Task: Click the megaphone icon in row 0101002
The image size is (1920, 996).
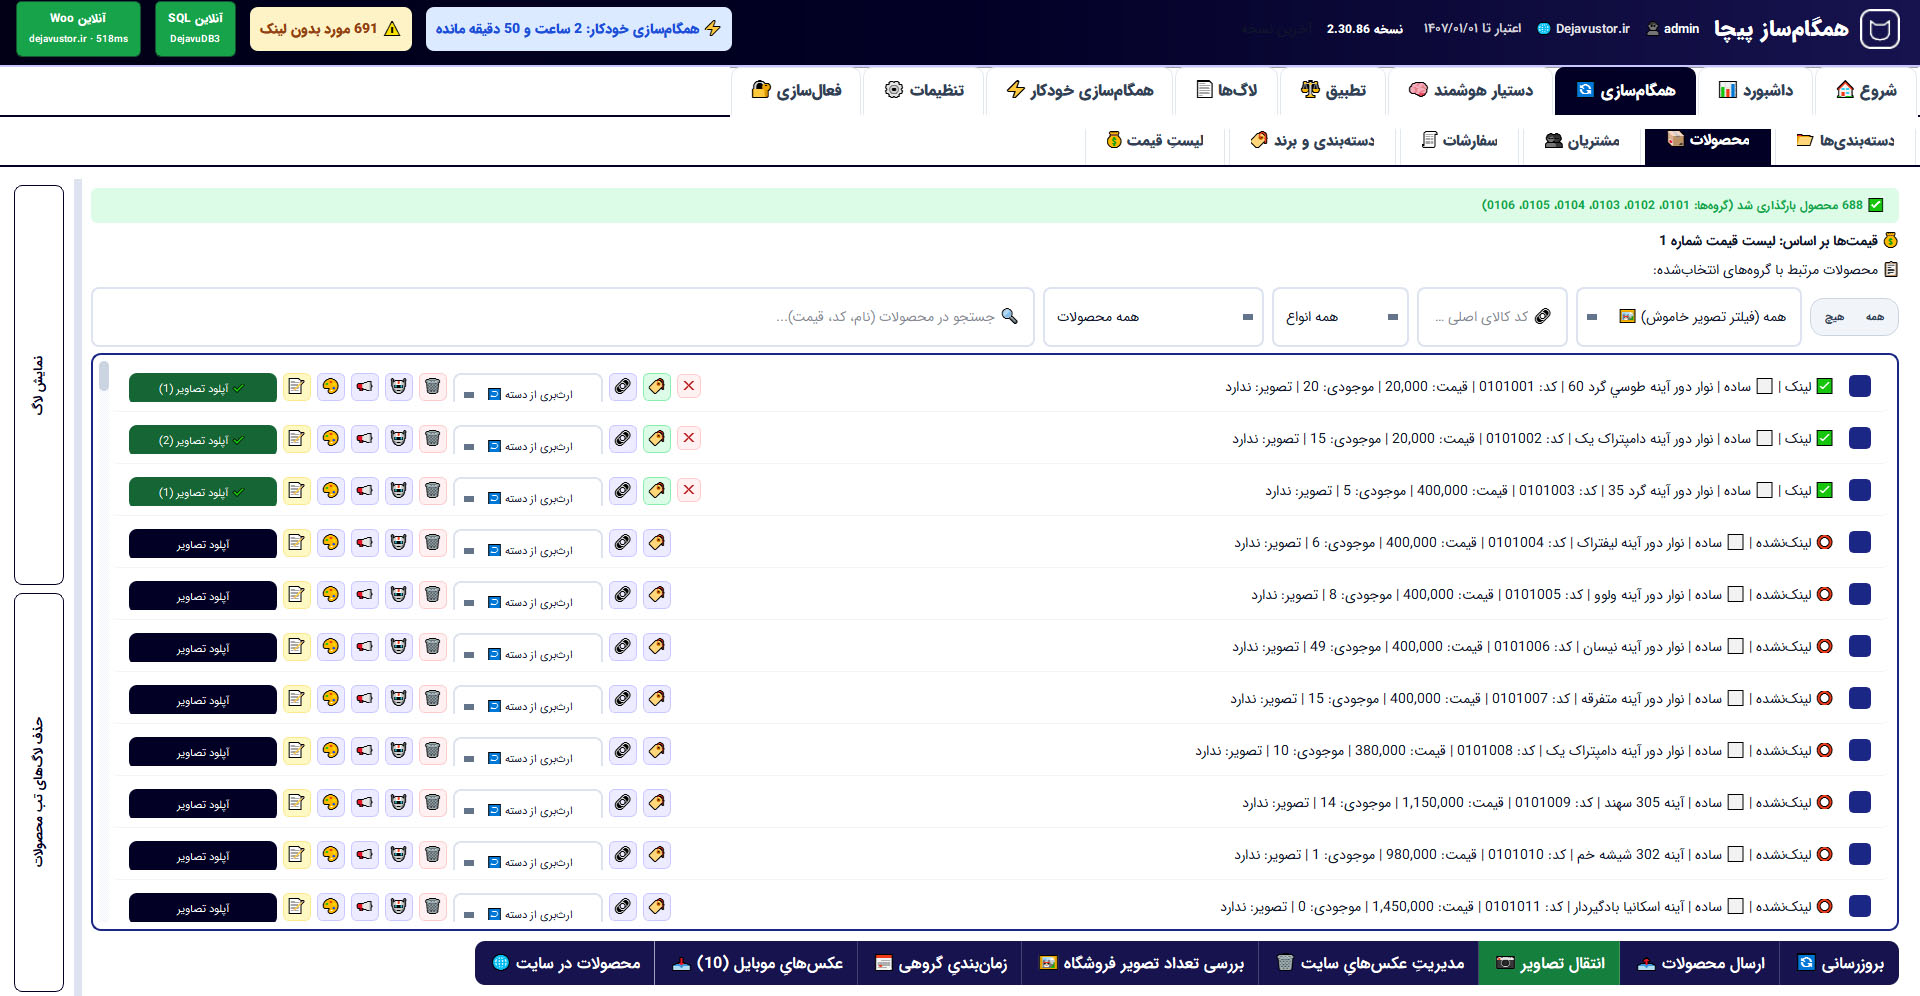Action: 365,438
